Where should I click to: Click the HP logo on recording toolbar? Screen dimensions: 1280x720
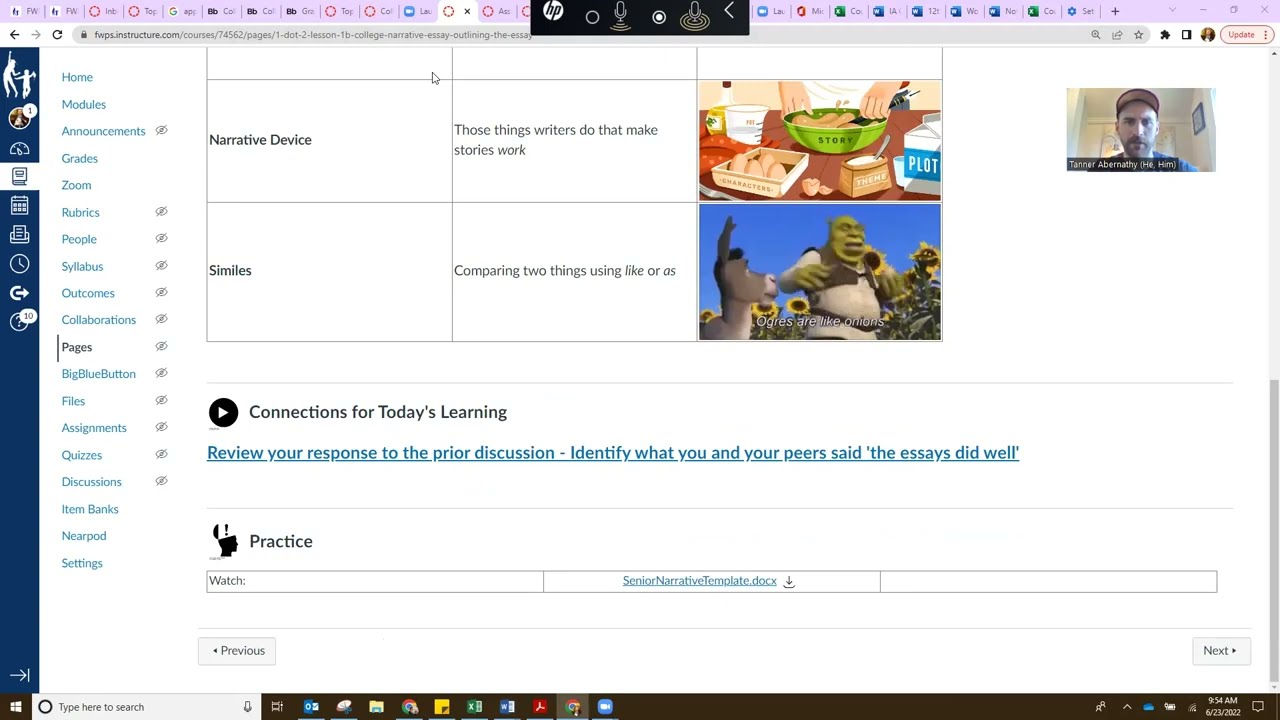[x=553, y=12]
